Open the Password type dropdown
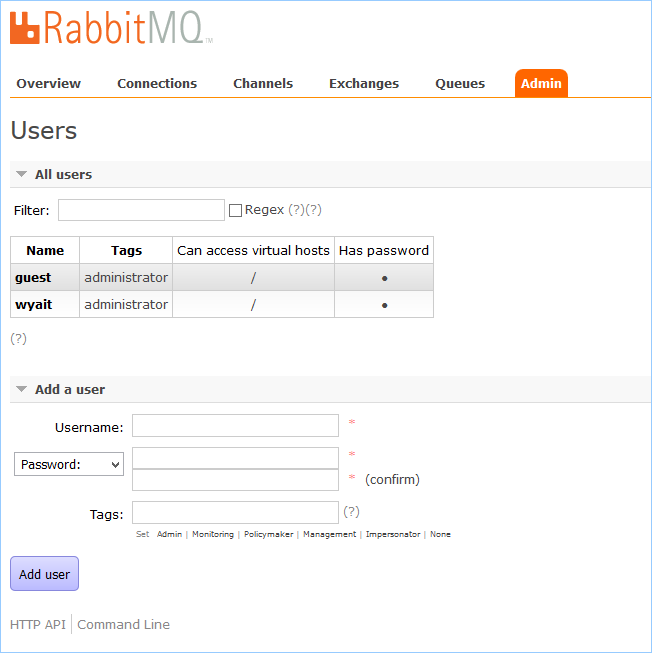 69,464
